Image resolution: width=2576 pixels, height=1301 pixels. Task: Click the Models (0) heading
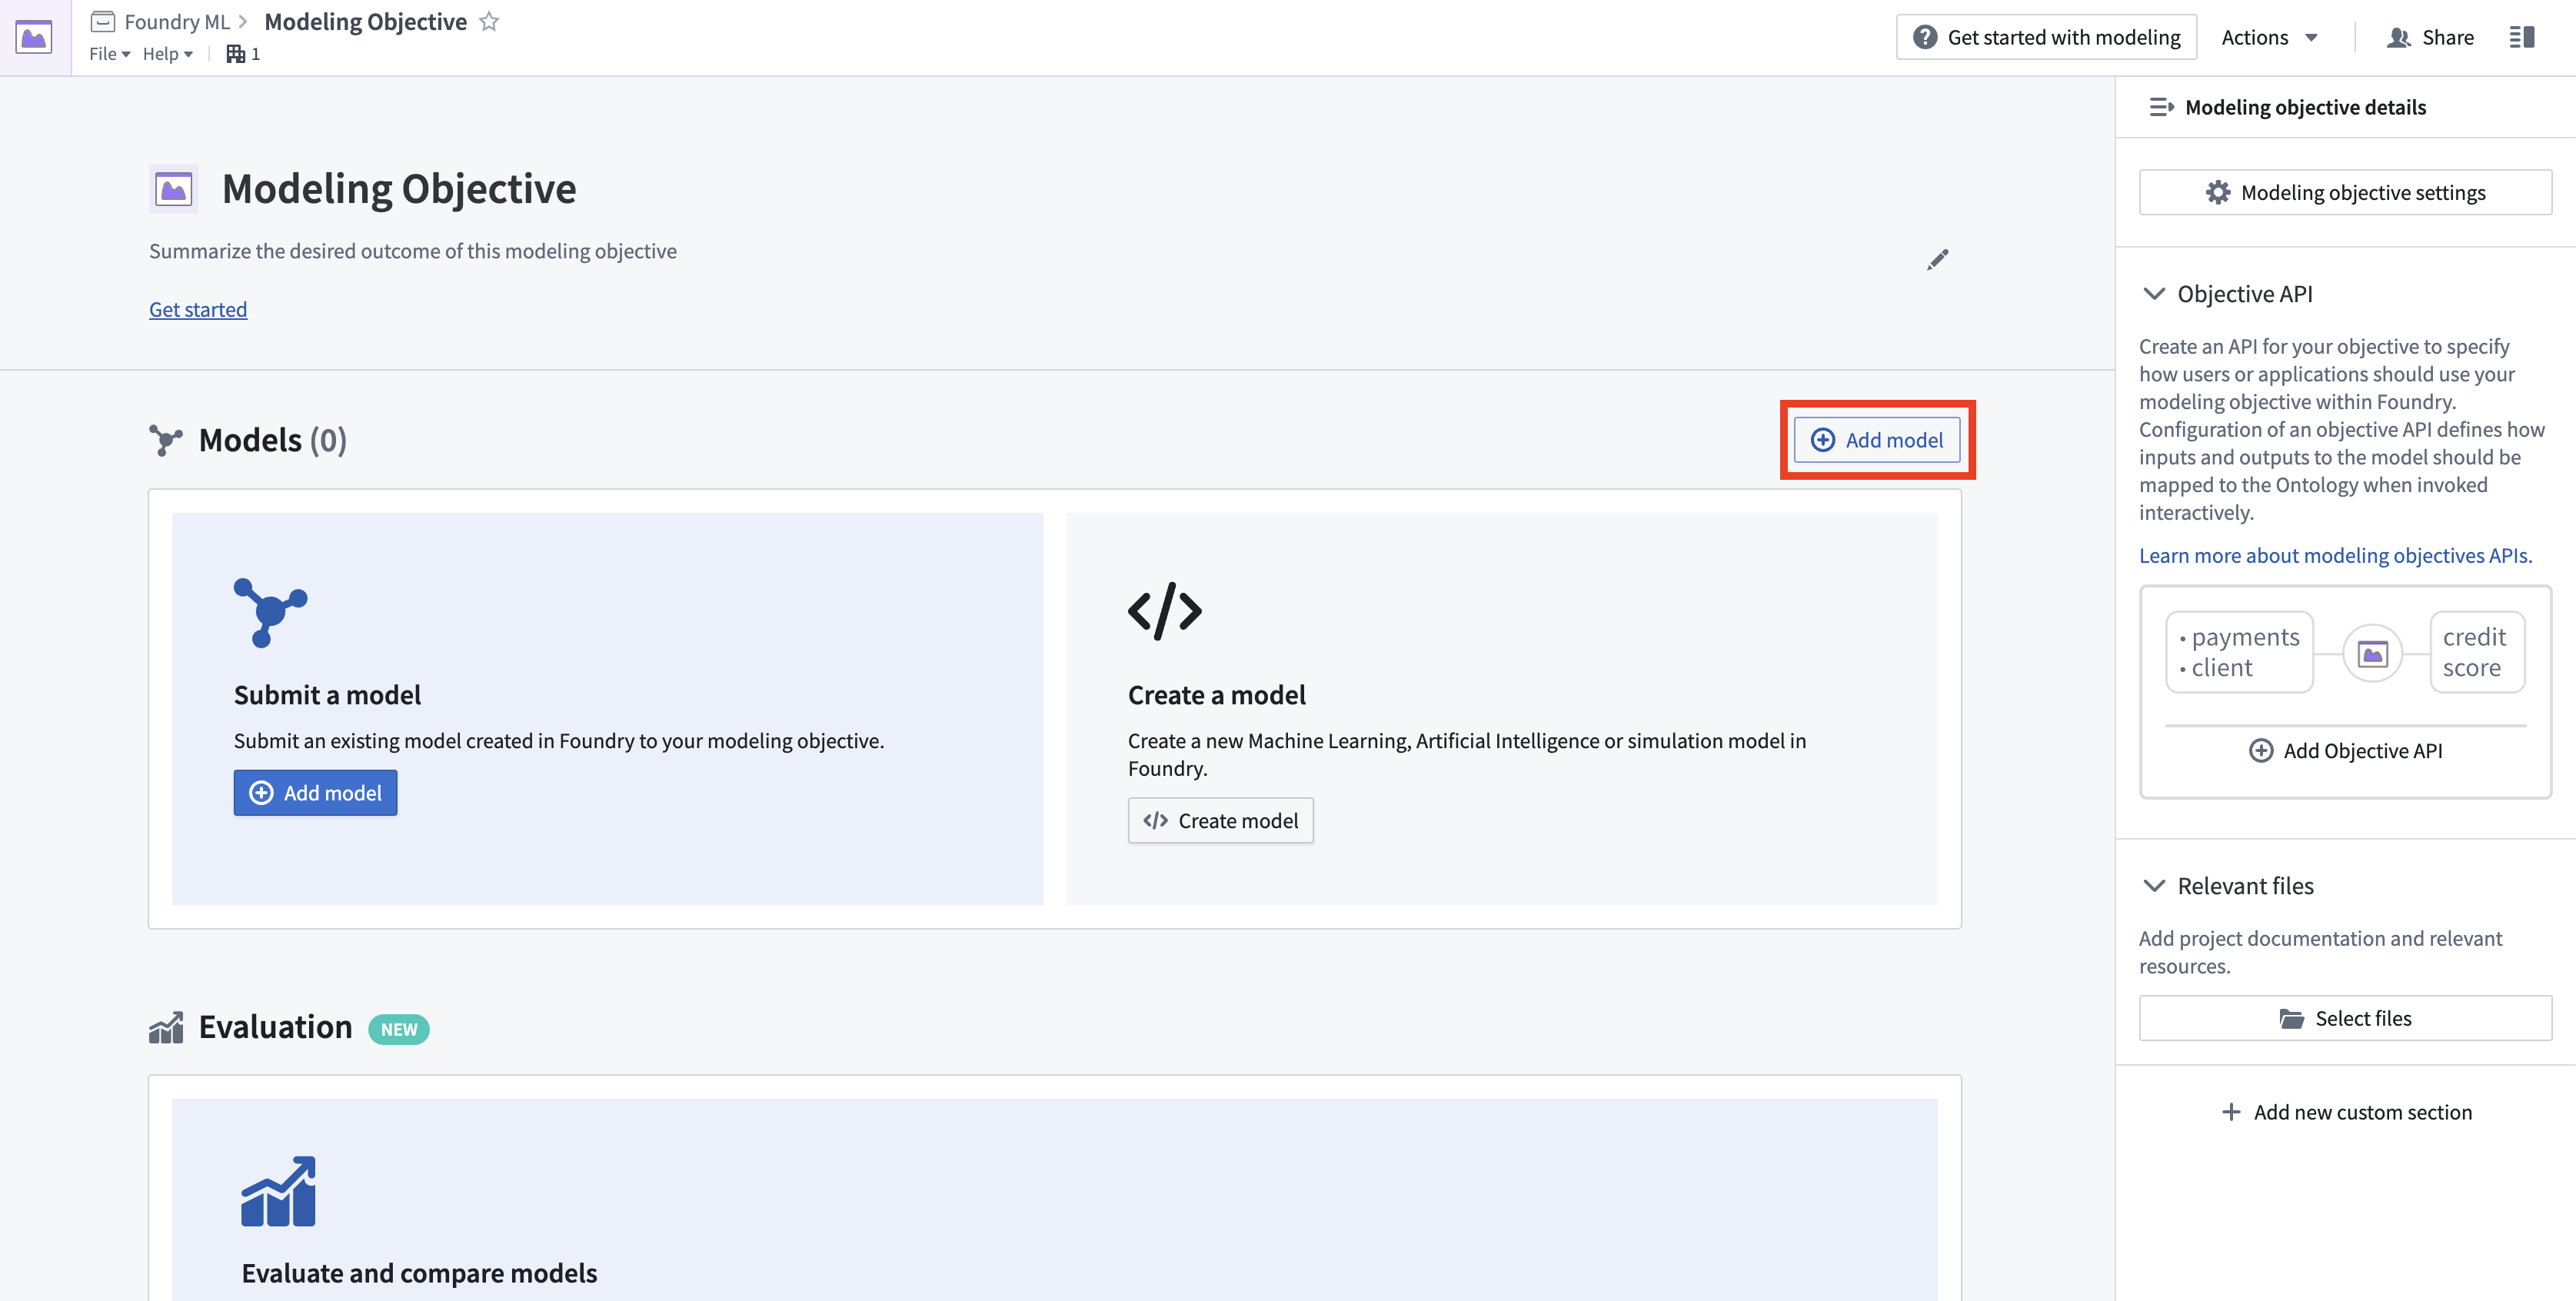(273, 440)
